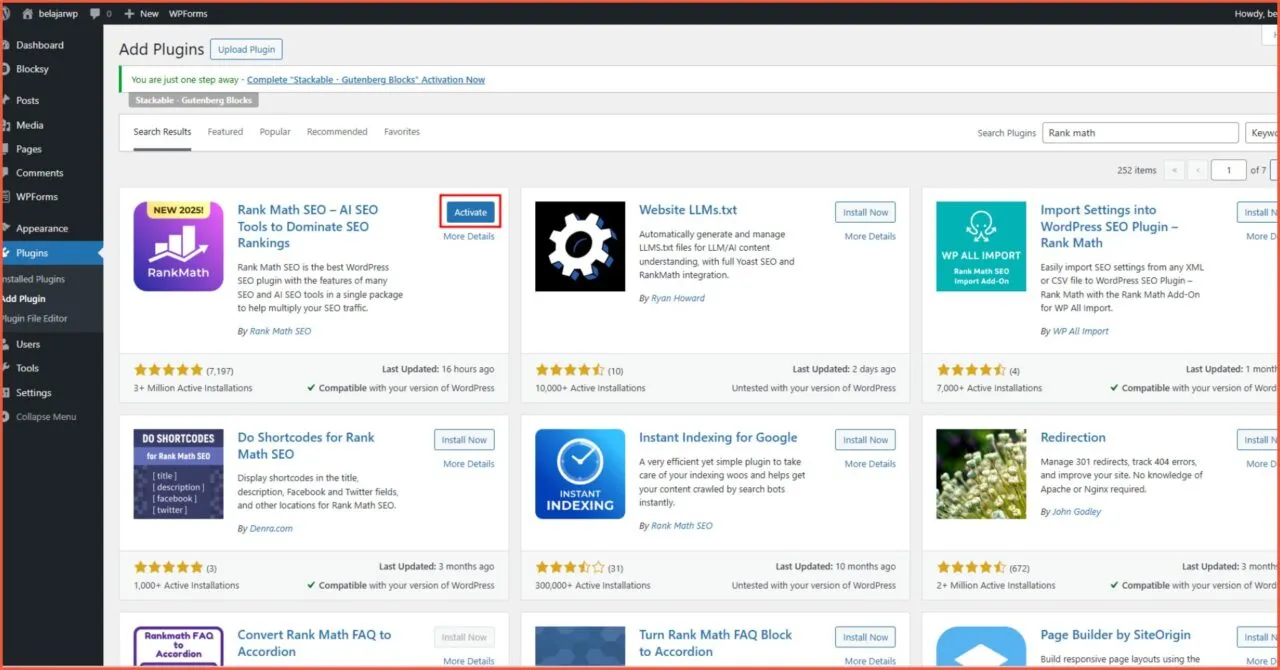Open Stackable Gutenberg Blocks activation link
The image size is (1280, 670).
pyautogui.click(x=365, y=80)
